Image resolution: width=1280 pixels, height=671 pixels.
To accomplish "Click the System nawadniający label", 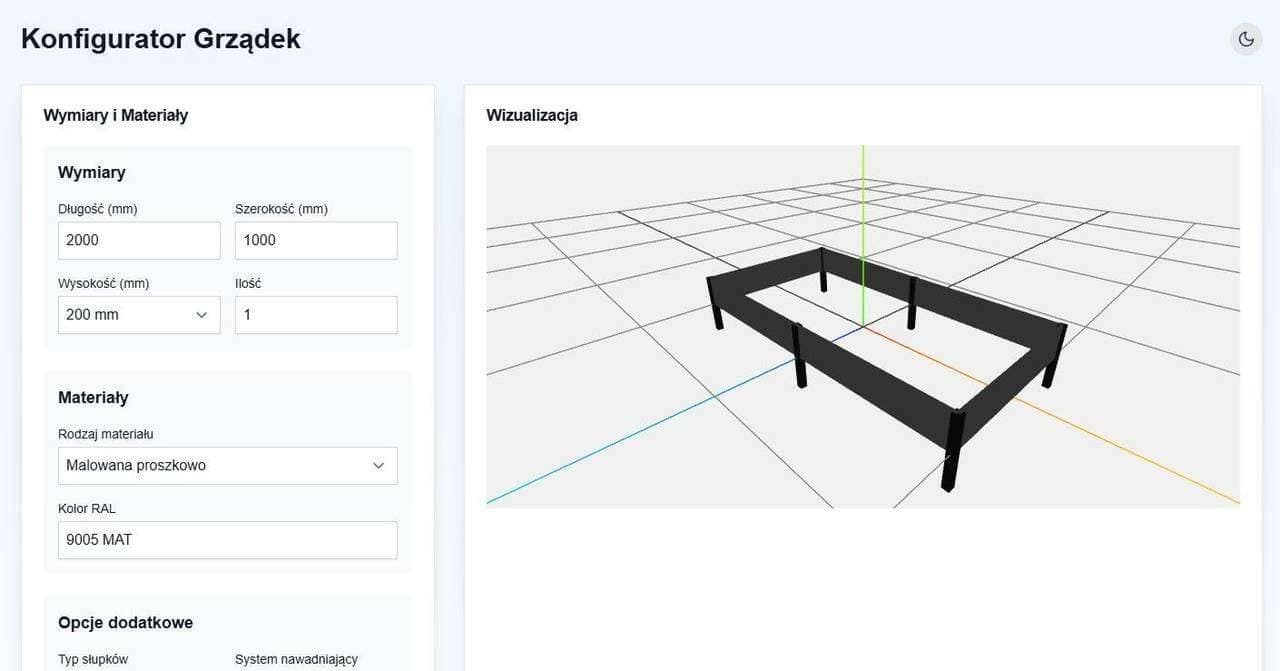I will click(x=296, y=659).
